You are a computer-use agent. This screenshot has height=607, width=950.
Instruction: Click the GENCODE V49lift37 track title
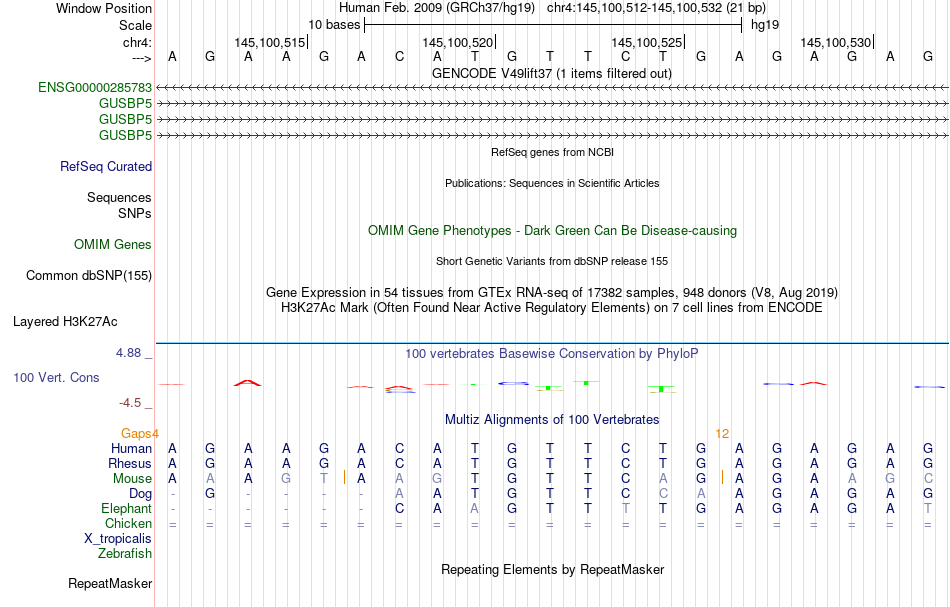[x=552, y=74]
